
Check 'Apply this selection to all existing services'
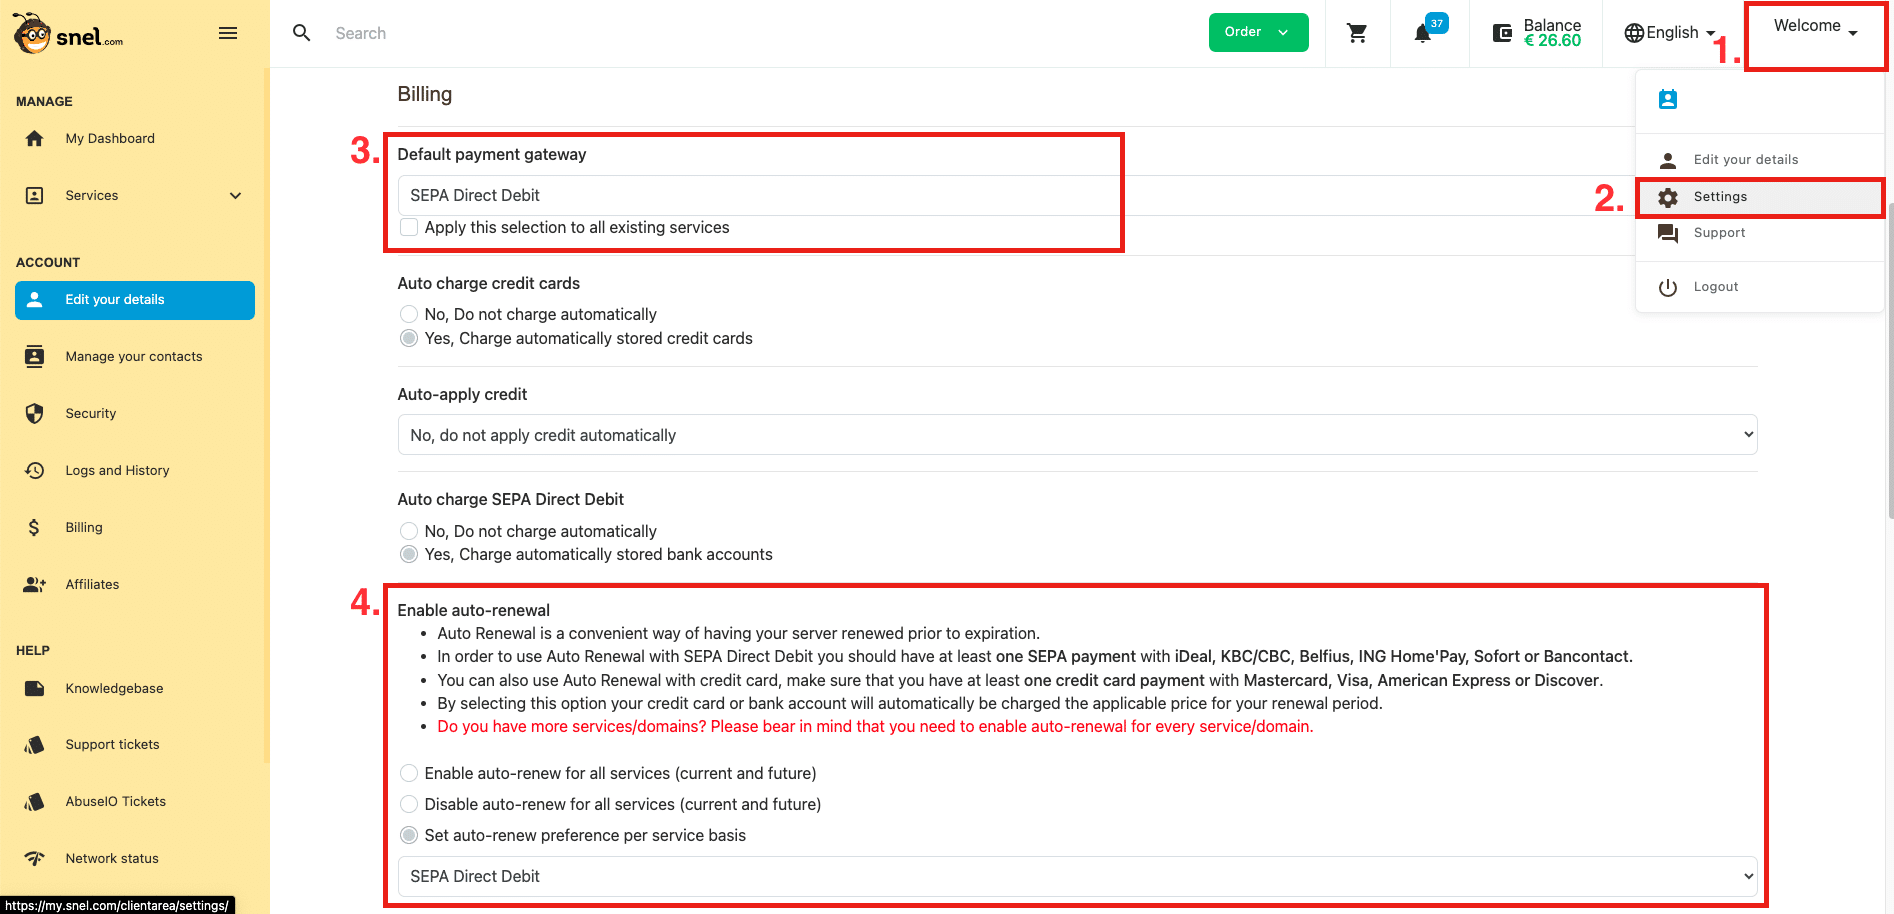[x=409, y=227]
